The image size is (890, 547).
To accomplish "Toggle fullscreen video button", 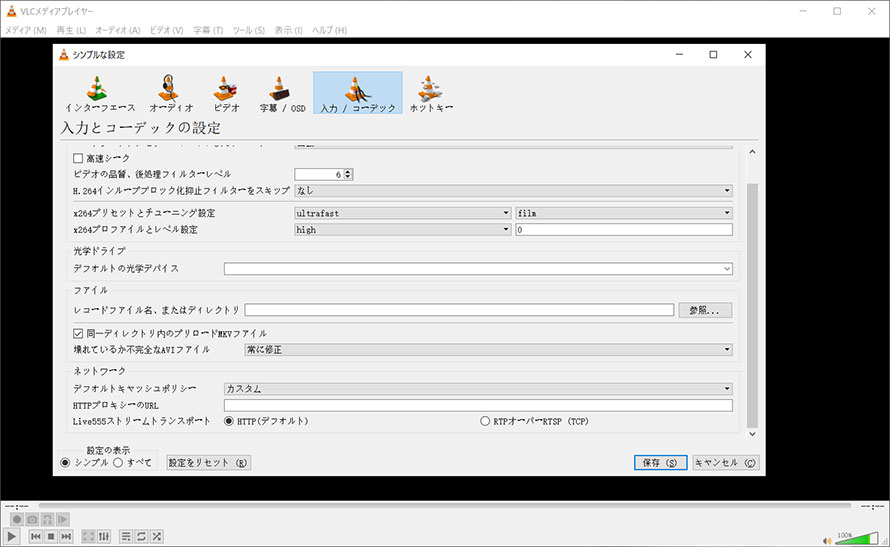I will coord(89,536).
